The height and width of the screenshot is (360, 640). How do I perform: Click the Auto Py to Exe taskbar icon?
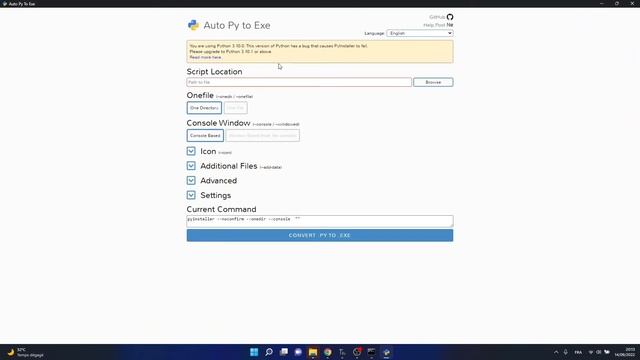pyautogui.click(x=386, y=352)
